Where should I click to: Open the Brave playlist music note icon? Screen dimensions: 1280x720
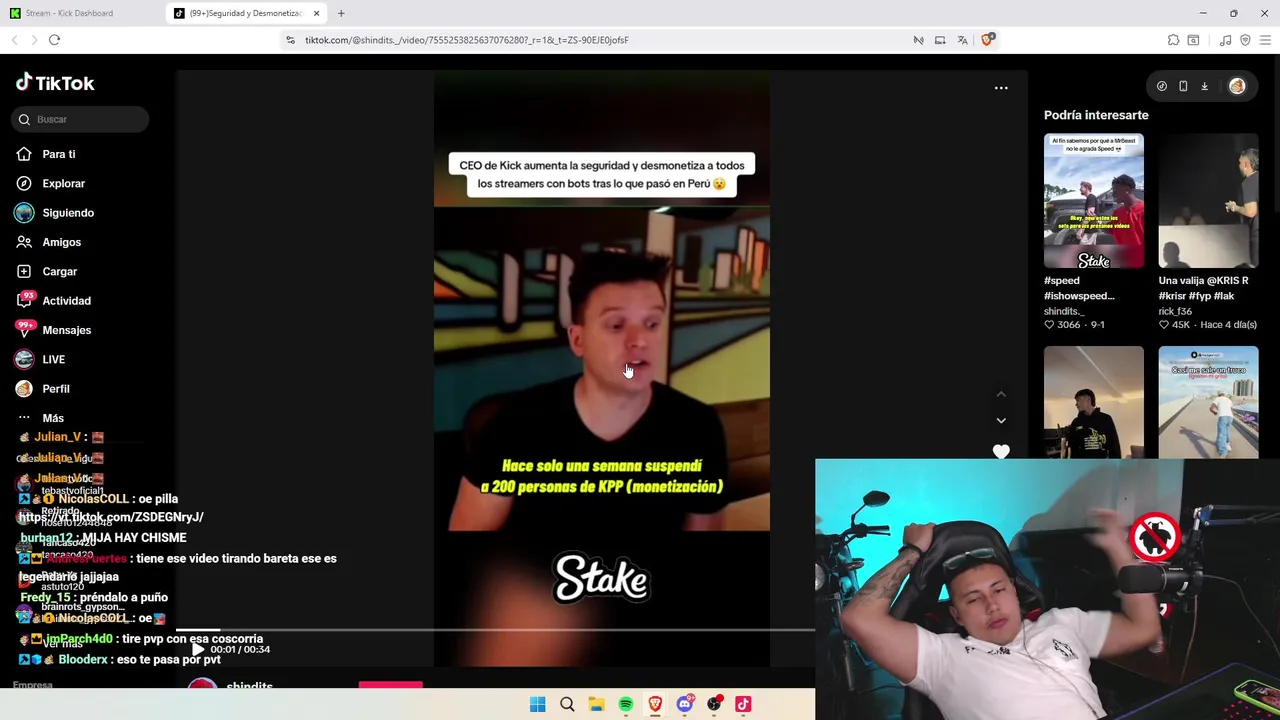tap(1225, 40)
